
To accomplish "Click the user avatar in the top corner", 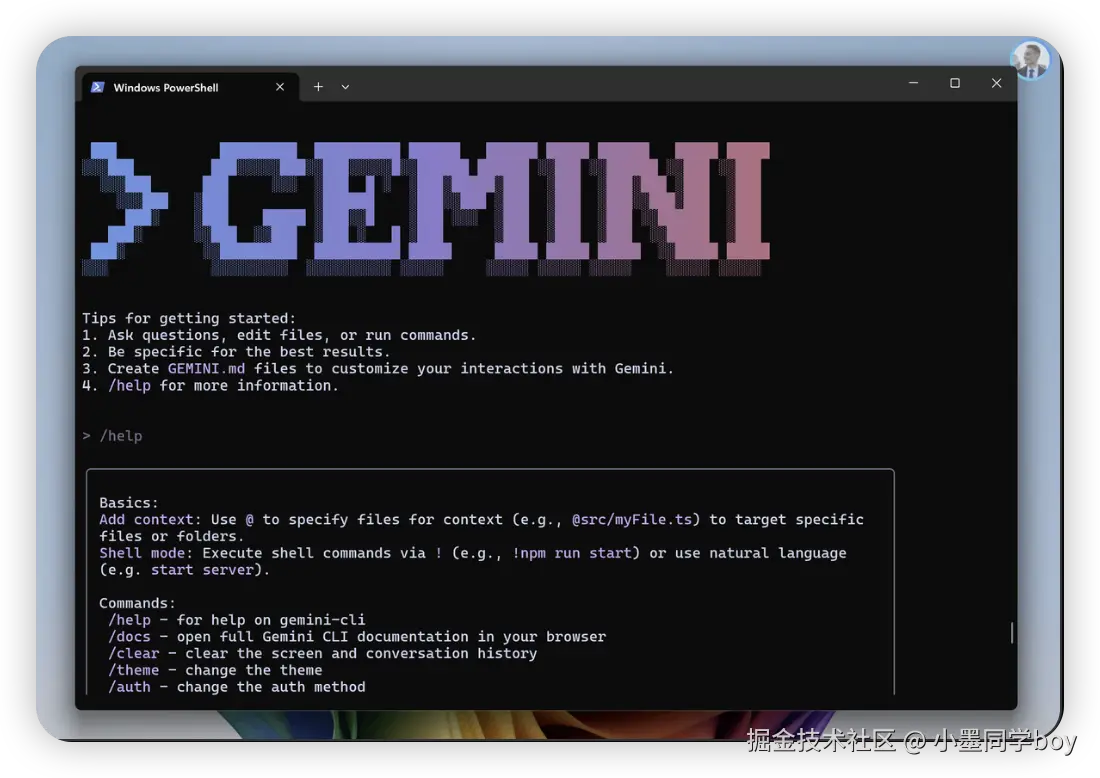I will coord(1030,60).
